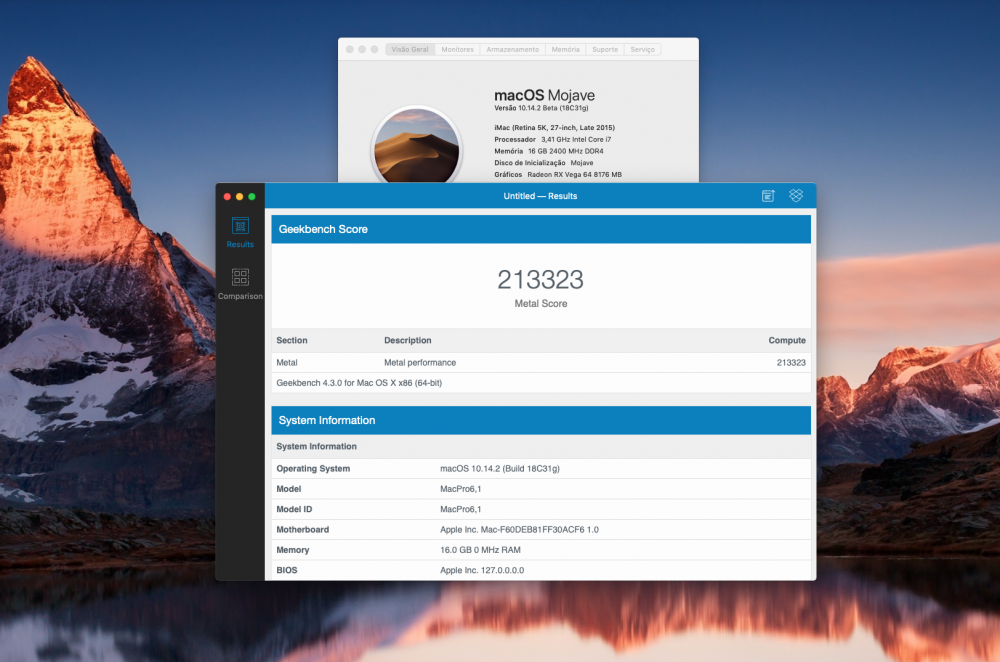
Task: Click the 'Disco de Inicialização Mojave' line
Action: pyautogui.click(x=543, y=163)
